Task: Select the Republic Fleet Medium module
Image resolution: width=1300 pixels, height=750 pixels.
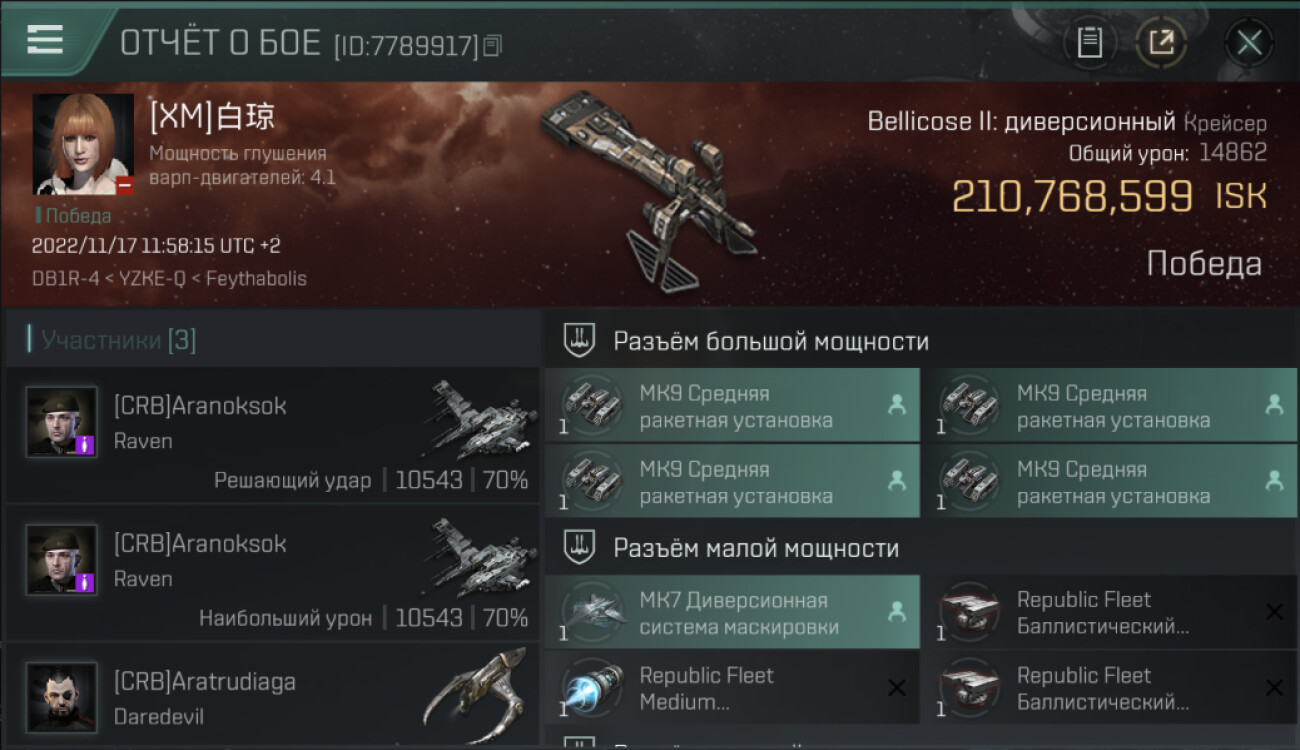Action: [x=732, y=688]
